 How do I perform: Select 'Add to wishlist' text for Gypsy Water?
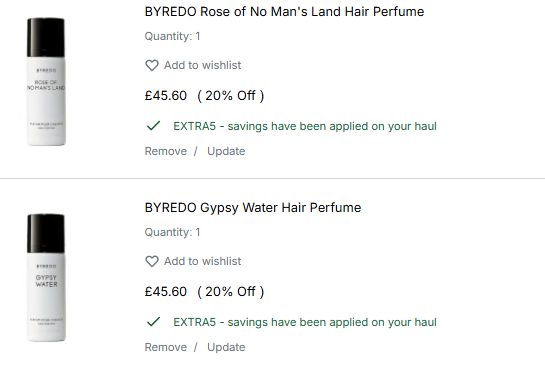(x=203, y=261)
